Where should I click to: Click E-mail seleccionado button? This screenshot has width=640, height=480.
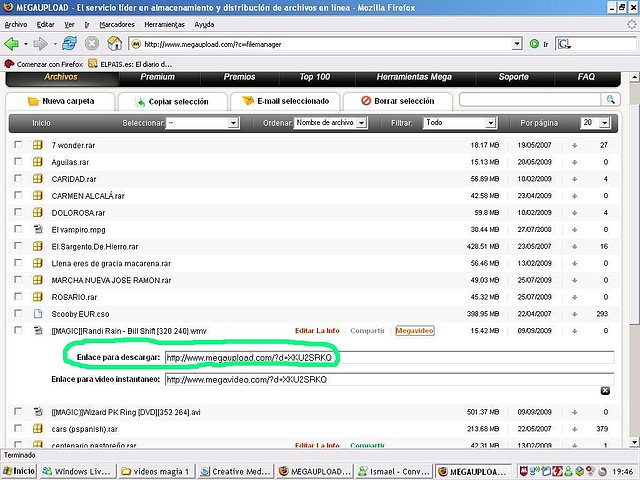(x=285, y=101)
